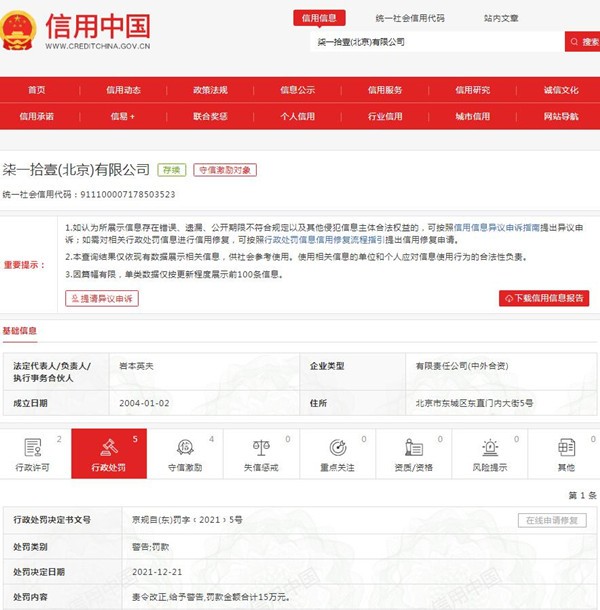The width and height of the screenshot is (600, 610).
Task: Click the 第 1 条 record indicator
Action: [582, 495]
